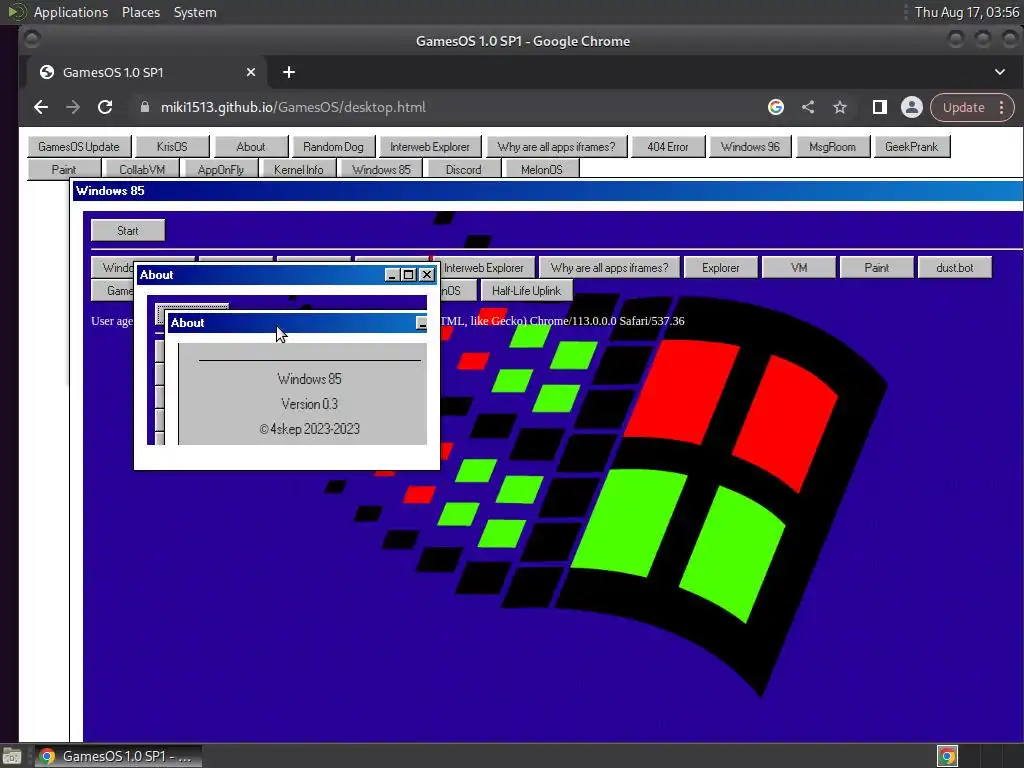Click the Windows 85 Start button
This screenshot has width=1024, height=768.
point(128,231)
